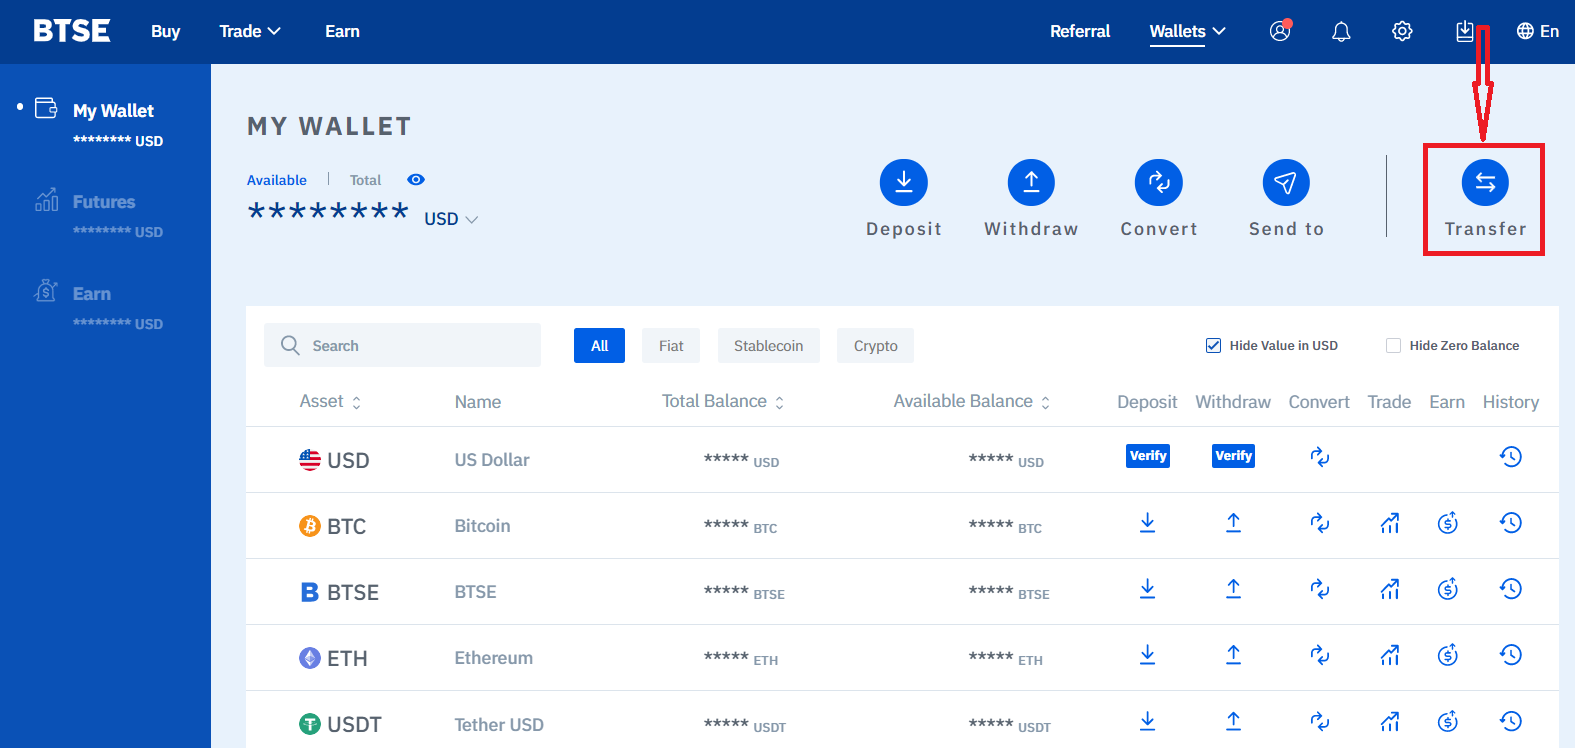Image resolution: width=1575 pixels, height=748 pixels.
Task: Expand the Wallets dropdown menu
Action: [x=1187, y=32]
